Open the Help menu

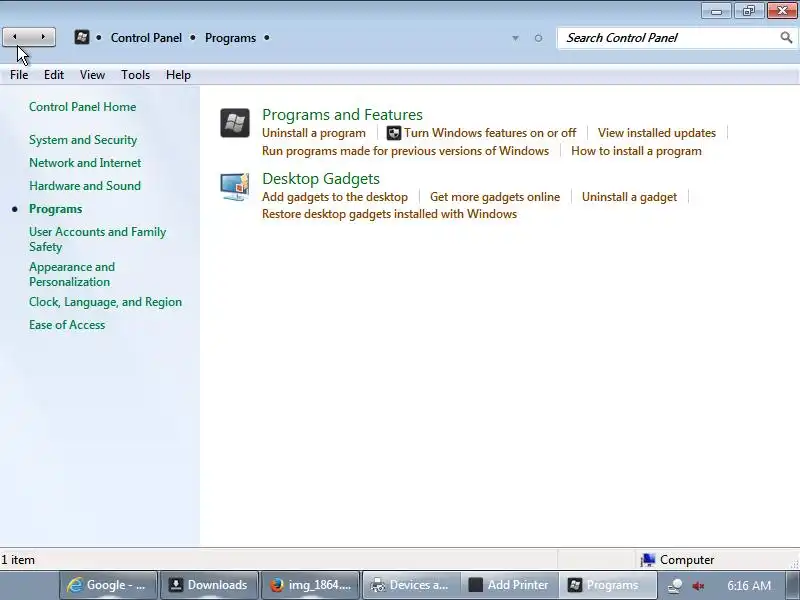coord(178,75)
